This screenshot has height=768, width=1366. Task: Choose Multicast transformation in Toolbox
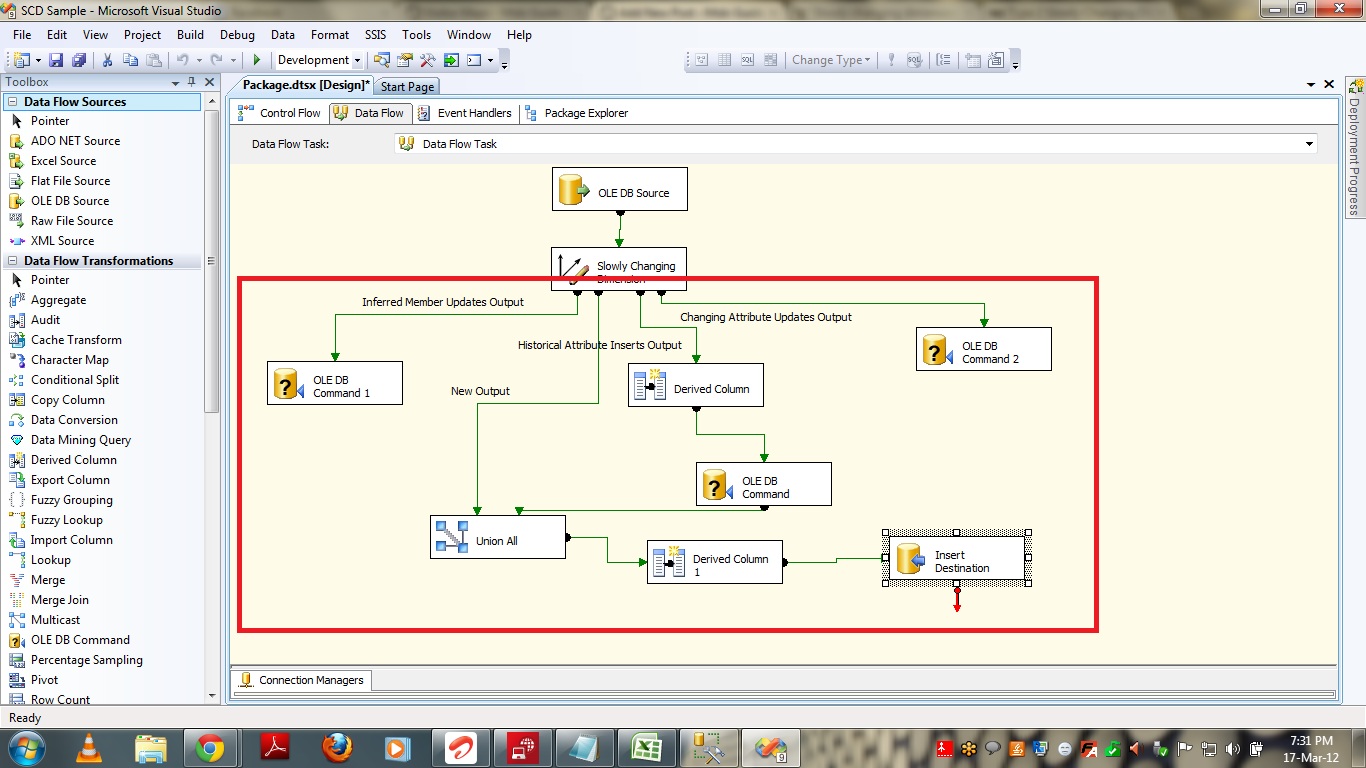click(x=55, y=620)
